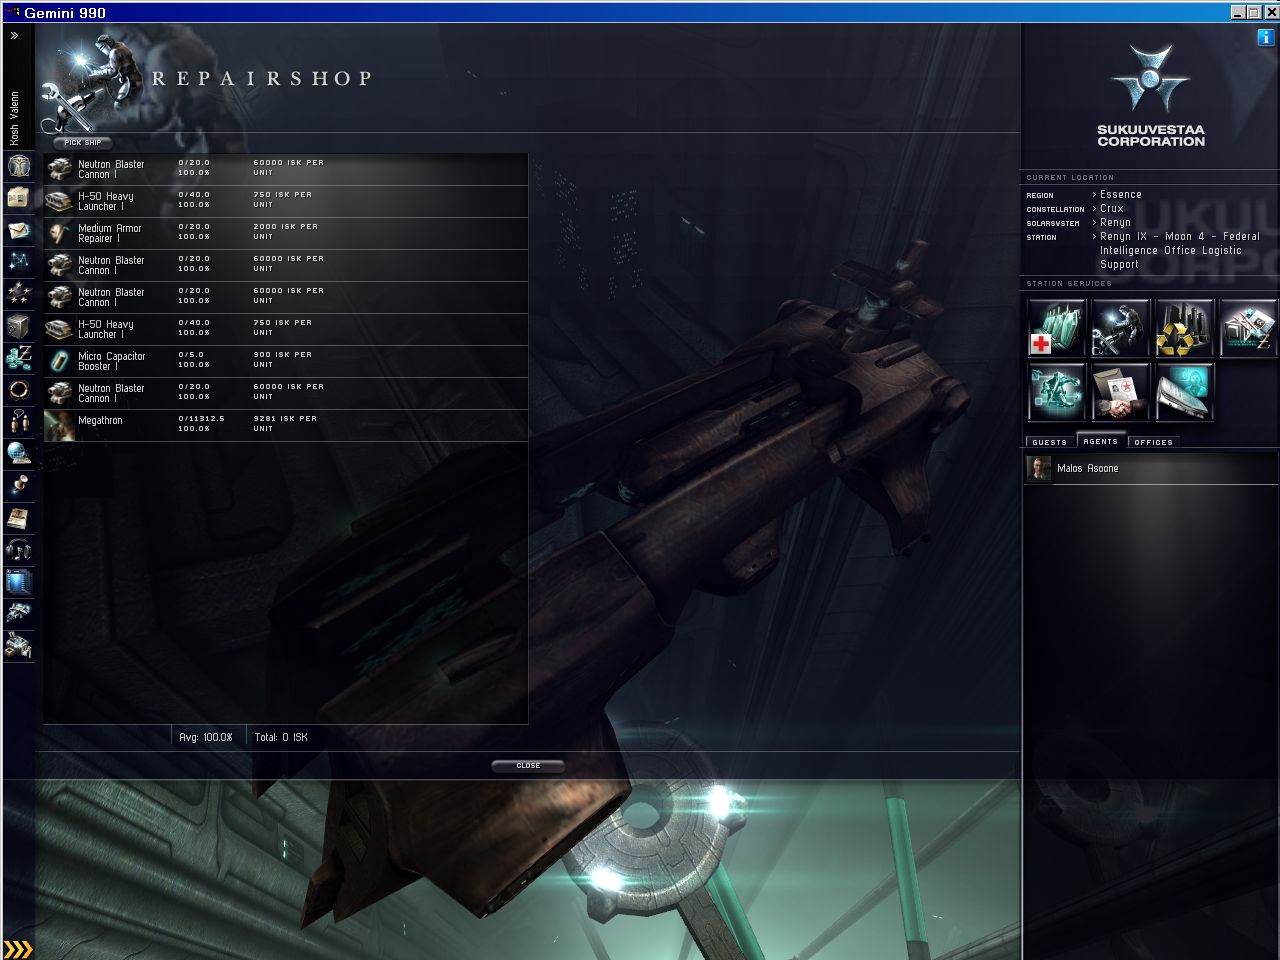Image resolution: width=1280 pixels, height=960 pixels.
Task: Open the chat people sidebar icon
Action: click(x=19, y=422)
